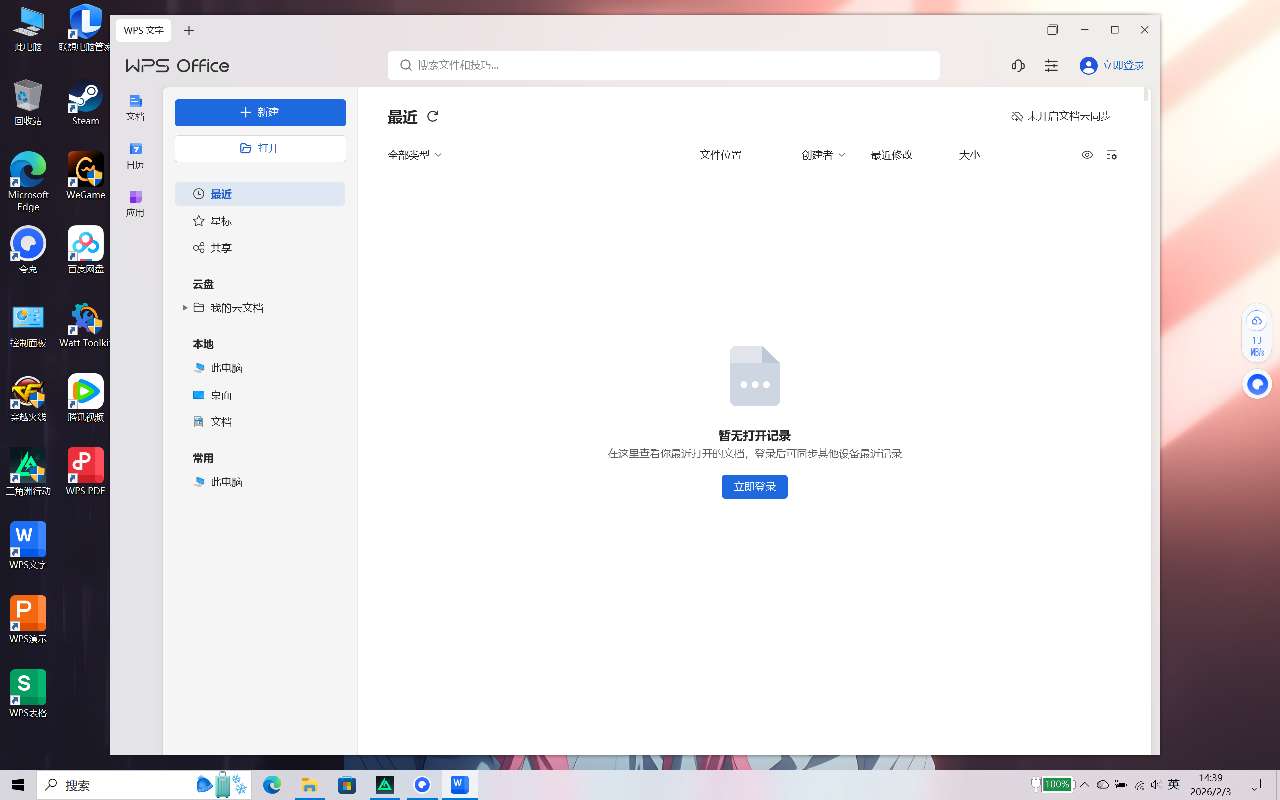Select 文档 documents icon in left rail
Viewport: 1280px width, 800px height.
136,106
